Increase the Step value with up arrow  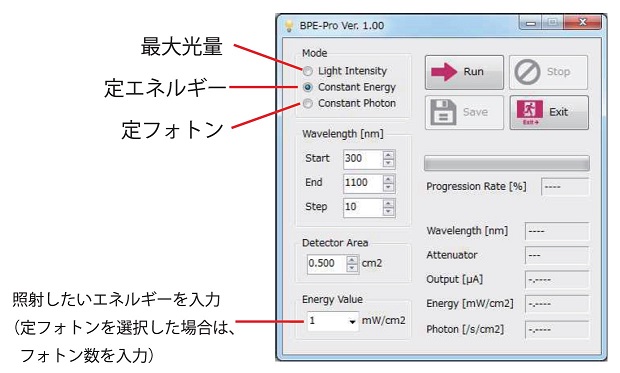click(388, 204)
